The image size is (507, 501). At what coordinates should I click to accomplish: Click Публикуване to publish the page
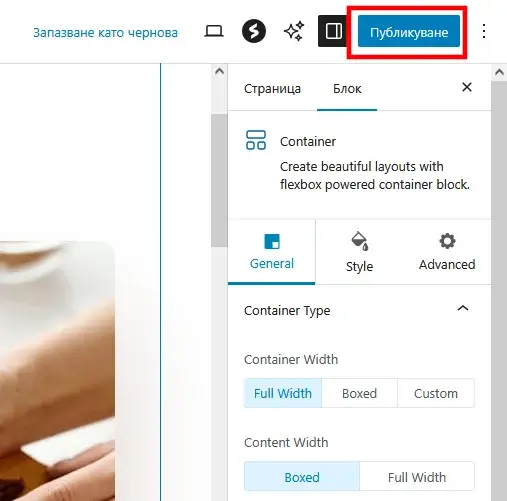[x=409, y=31]
